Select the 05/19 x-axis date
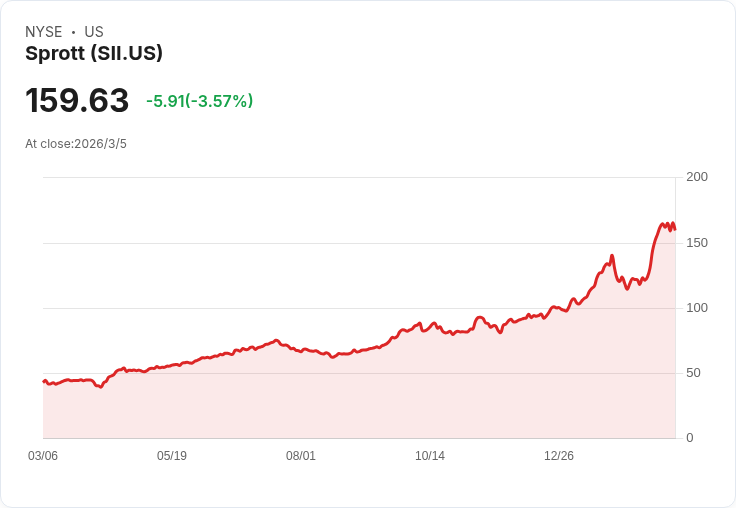The image size is (736, 508). (x=172, y=456)
